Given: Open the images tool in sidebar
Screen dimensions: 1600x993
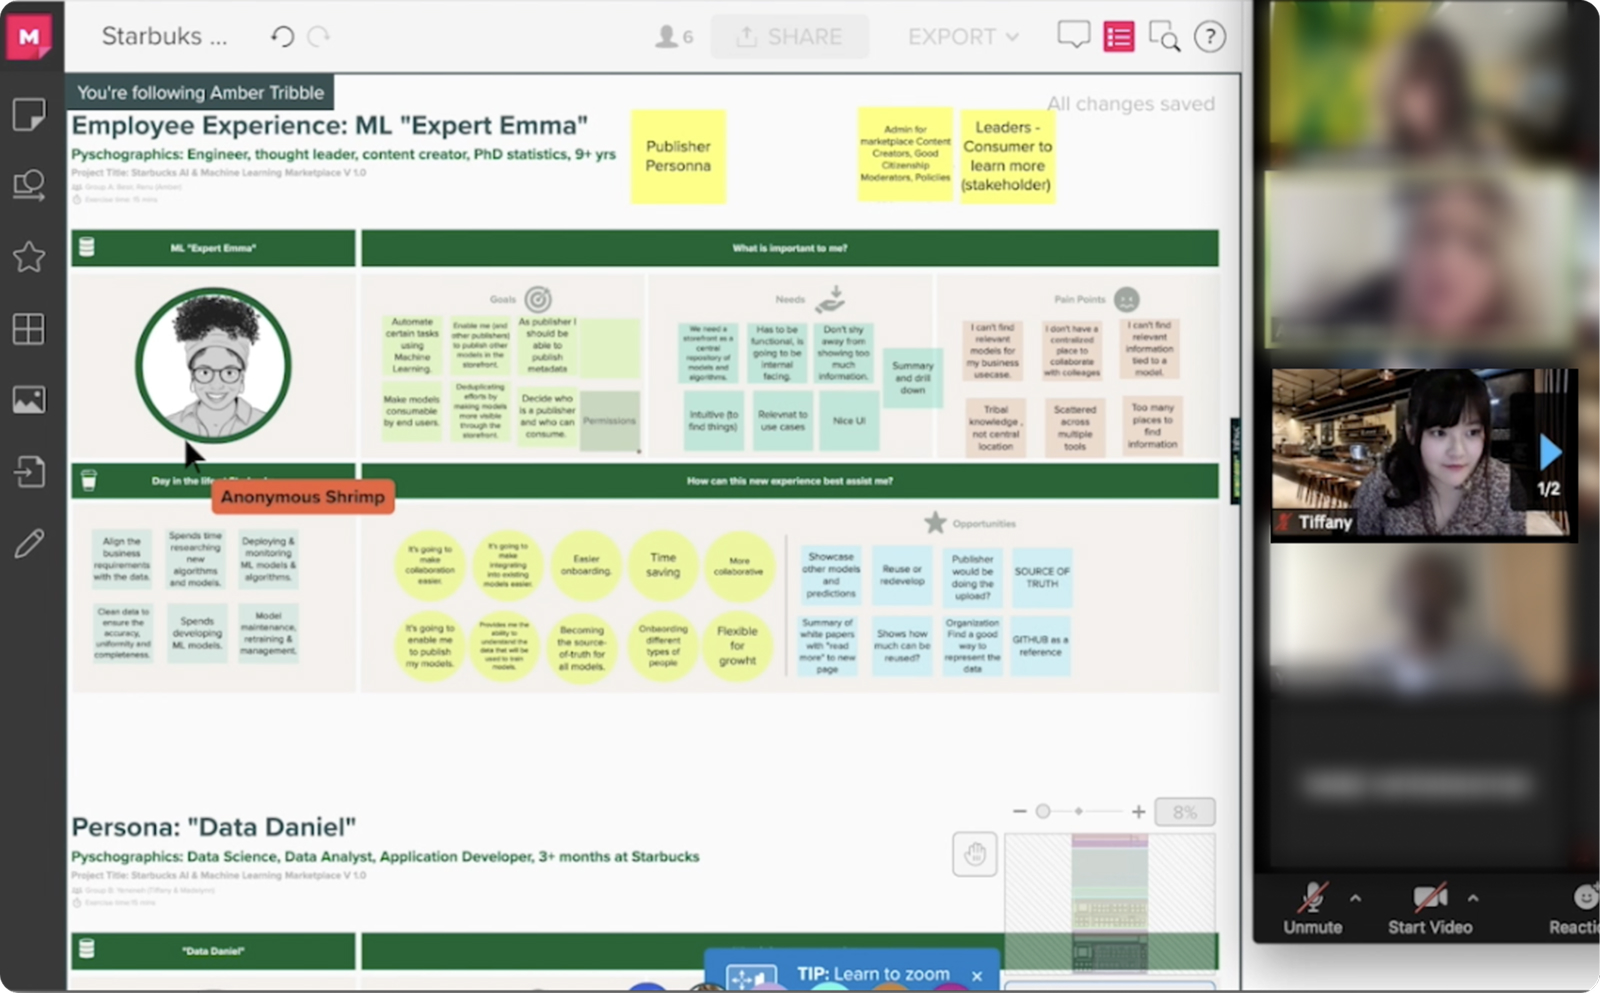Looking at the screenshot, I should (x=29, y=400).
